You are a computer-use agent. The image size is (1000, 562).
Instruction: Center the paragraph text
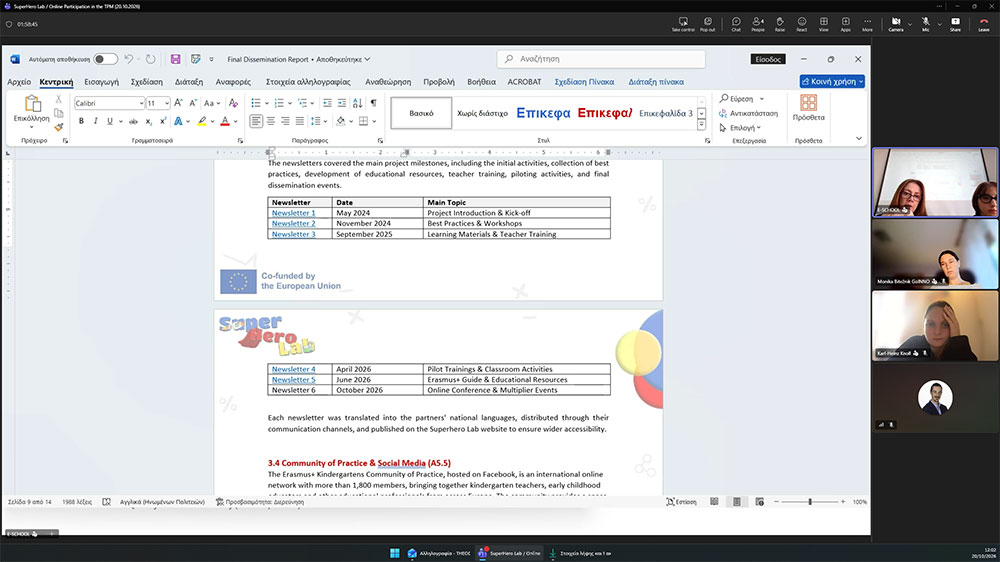point(270,121)
